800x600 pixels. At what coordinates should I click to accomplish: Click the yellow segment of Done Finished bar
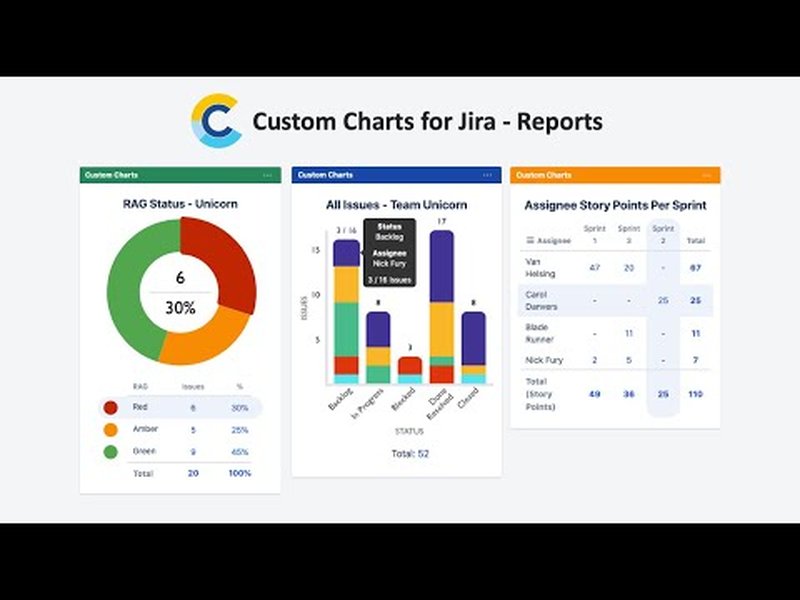tap(442, 330)
